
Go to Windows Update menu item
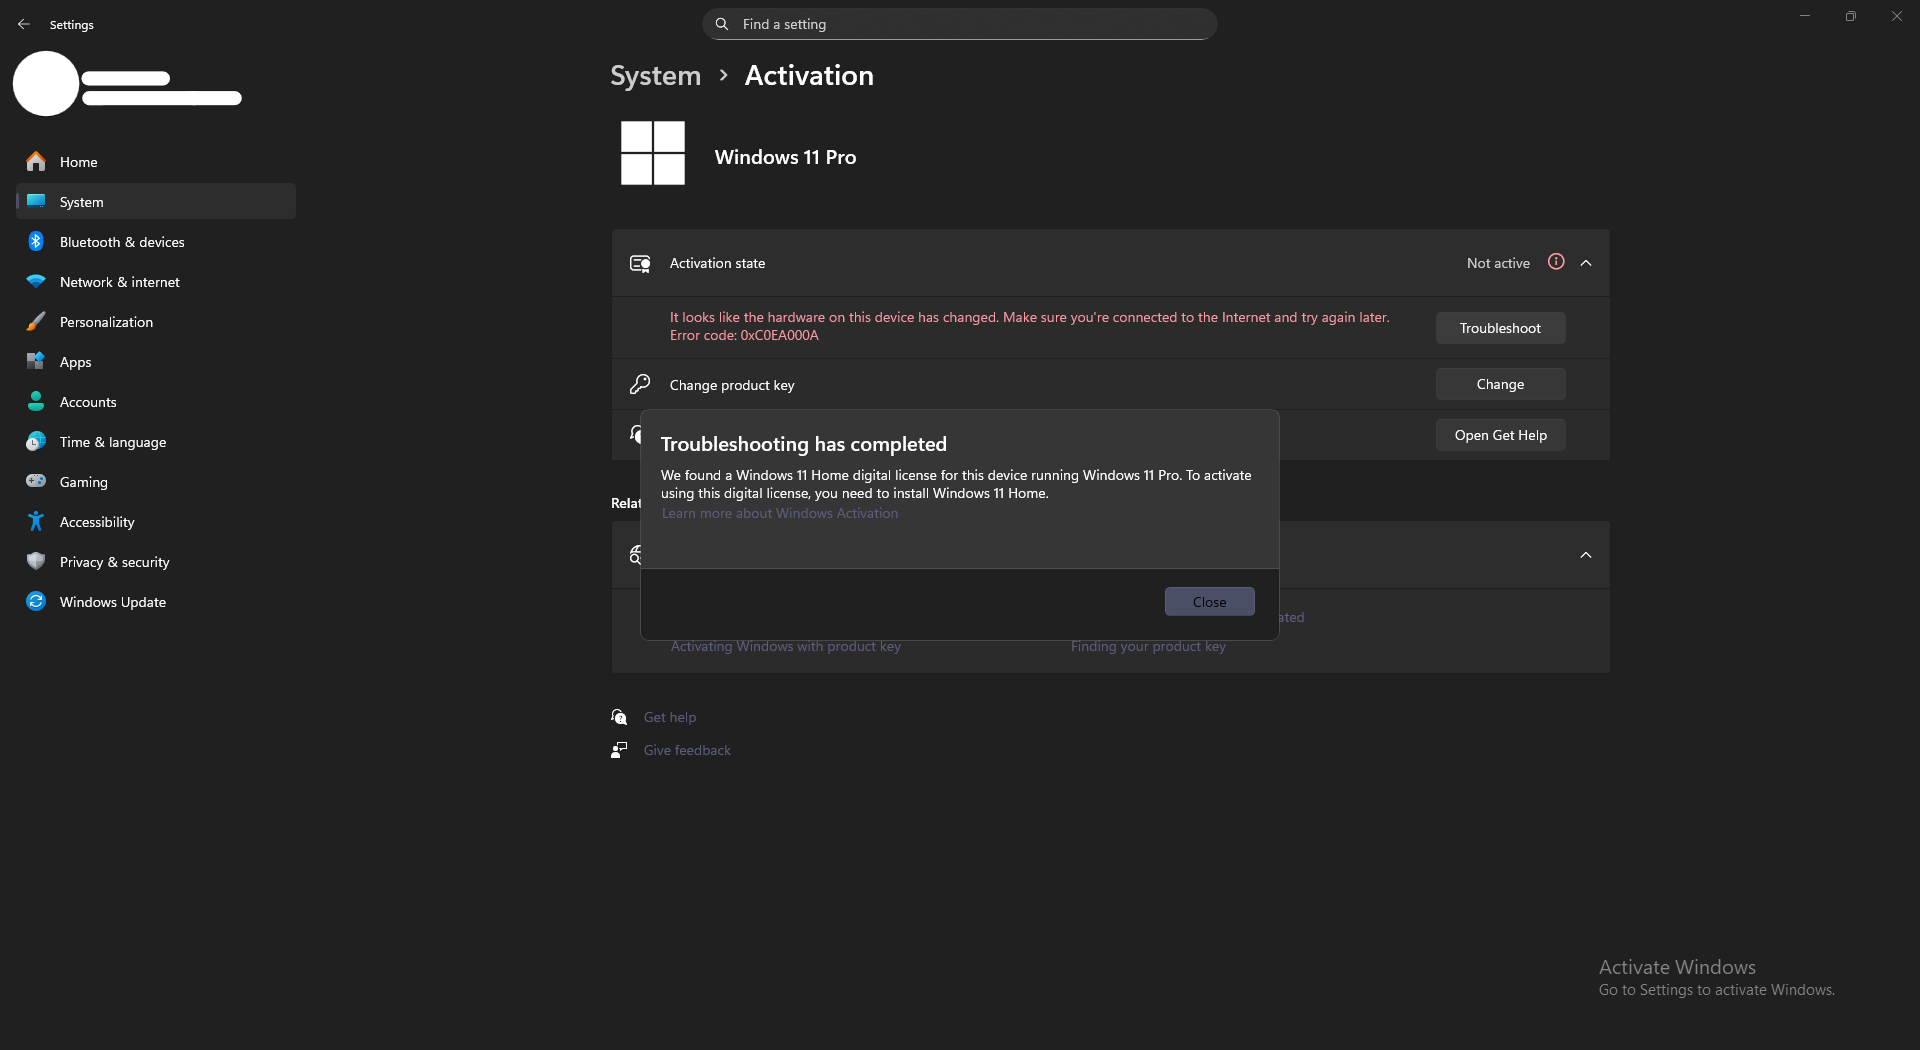[x=156, y=601]
